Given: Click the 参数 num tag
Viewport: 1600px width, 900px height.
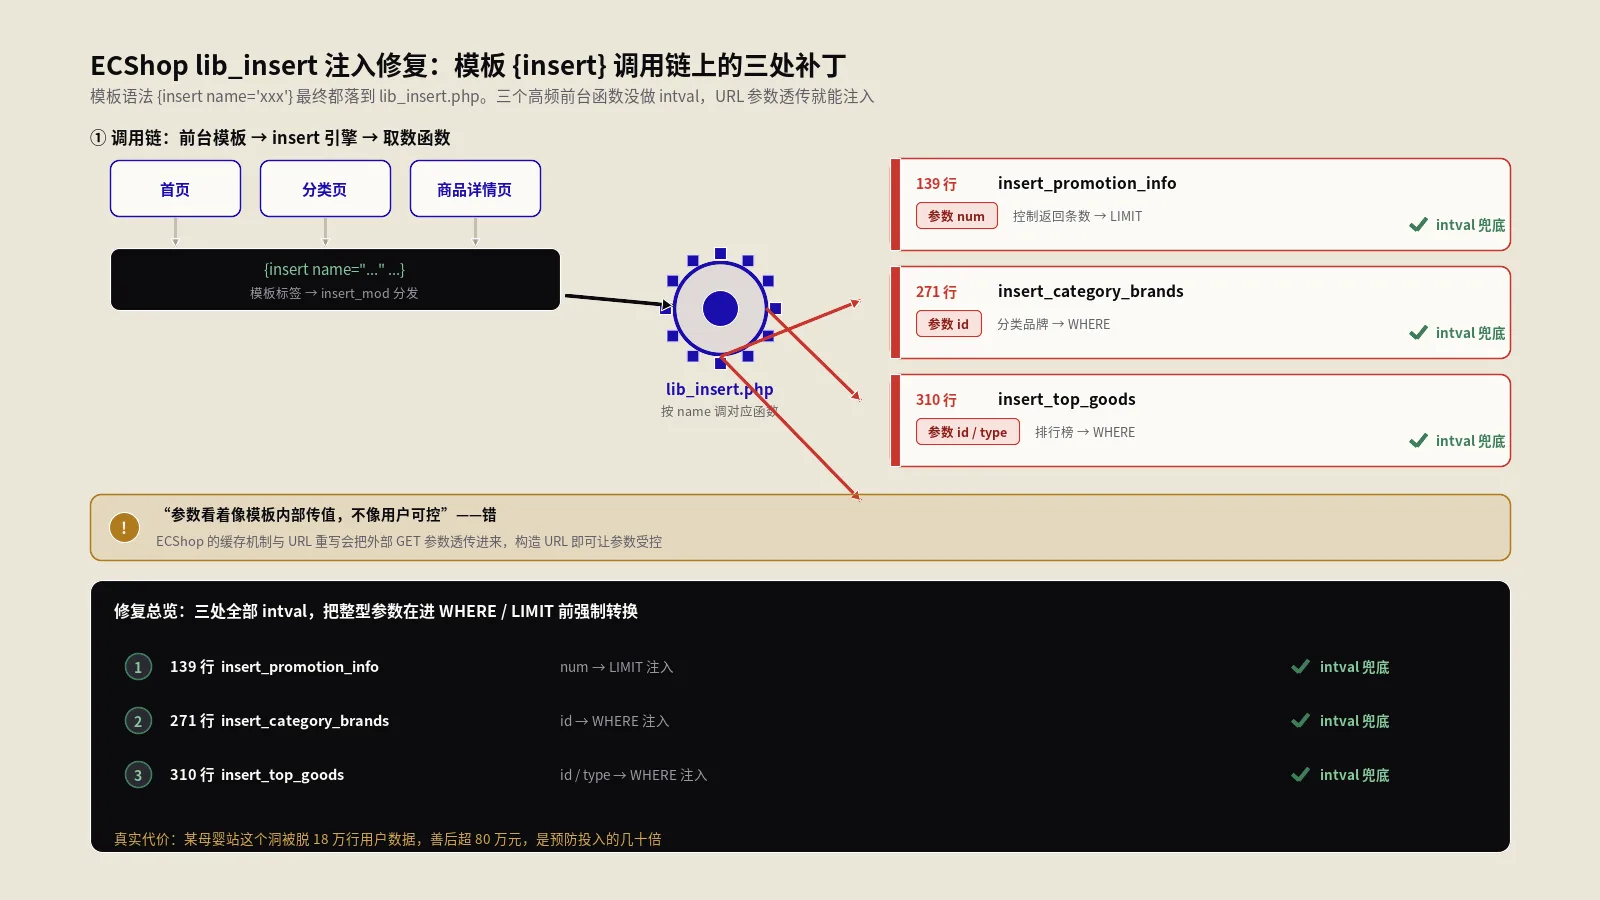Looking at the screenshot, I should 956,216.
